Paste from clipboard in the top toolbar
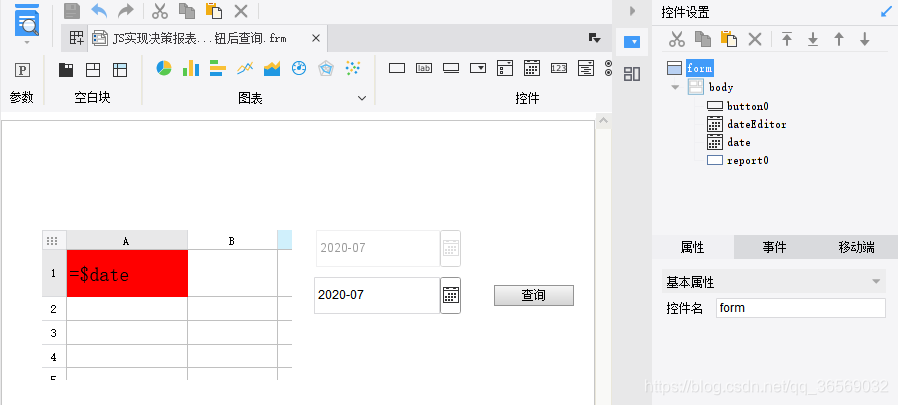This screenshot has width=898, height=405. tap(214, 11)
